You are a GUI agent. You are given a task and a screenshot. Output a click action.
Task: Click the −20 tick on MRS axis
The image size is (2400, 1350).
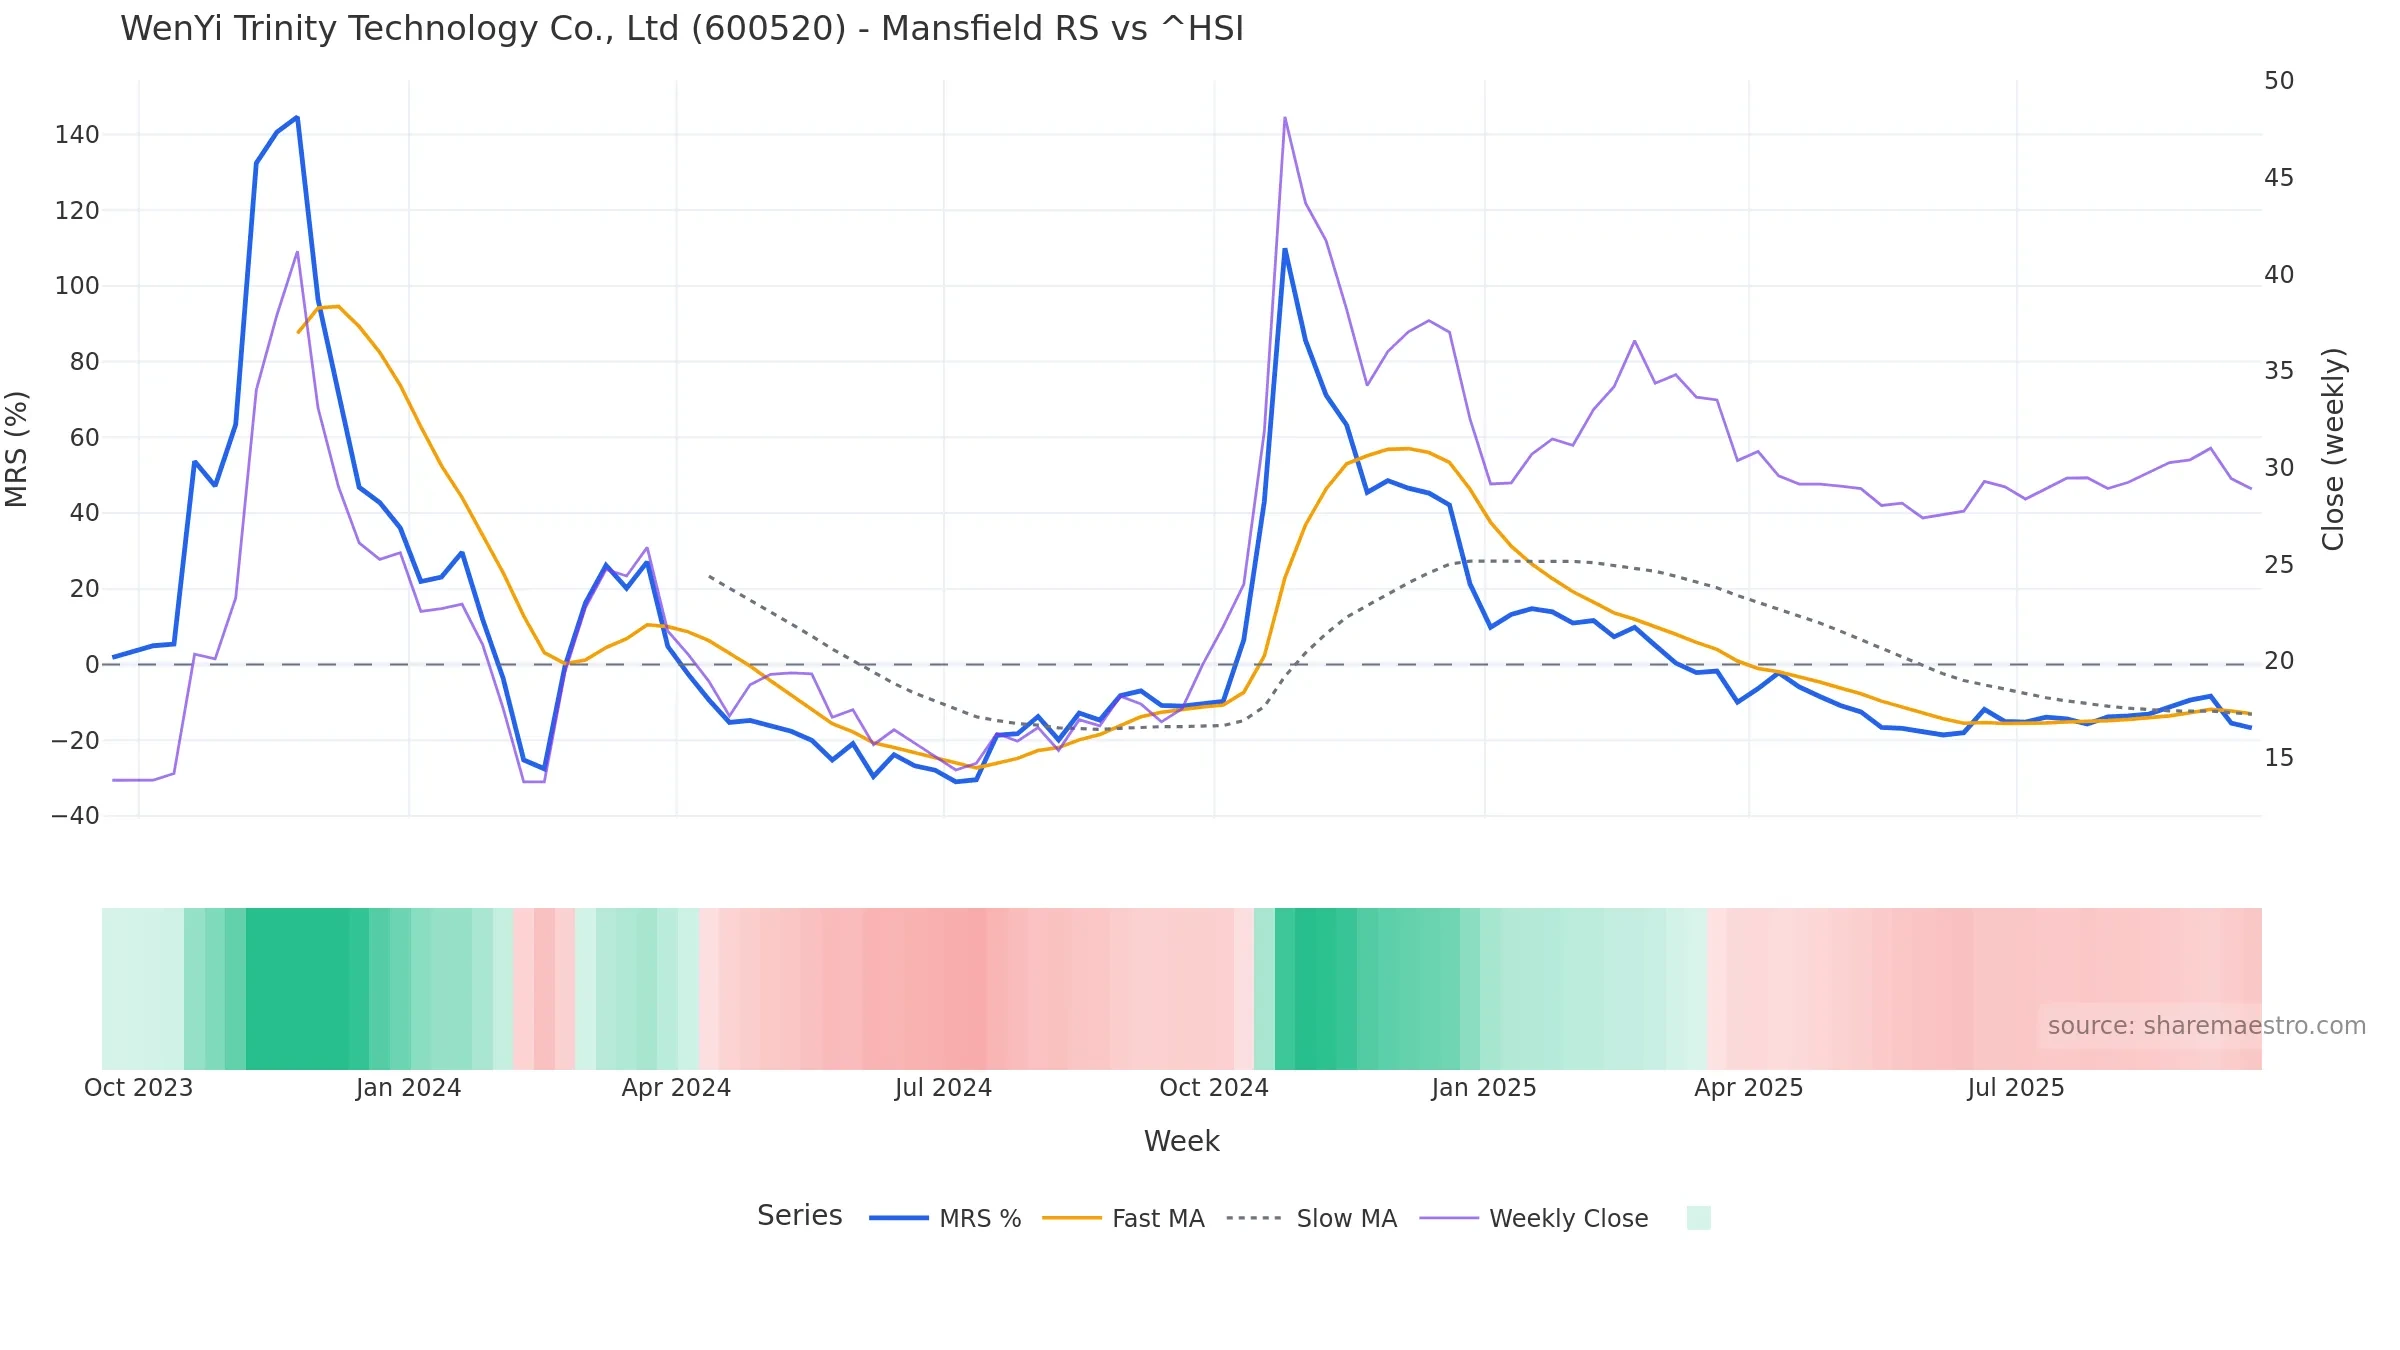coord(76,741)
